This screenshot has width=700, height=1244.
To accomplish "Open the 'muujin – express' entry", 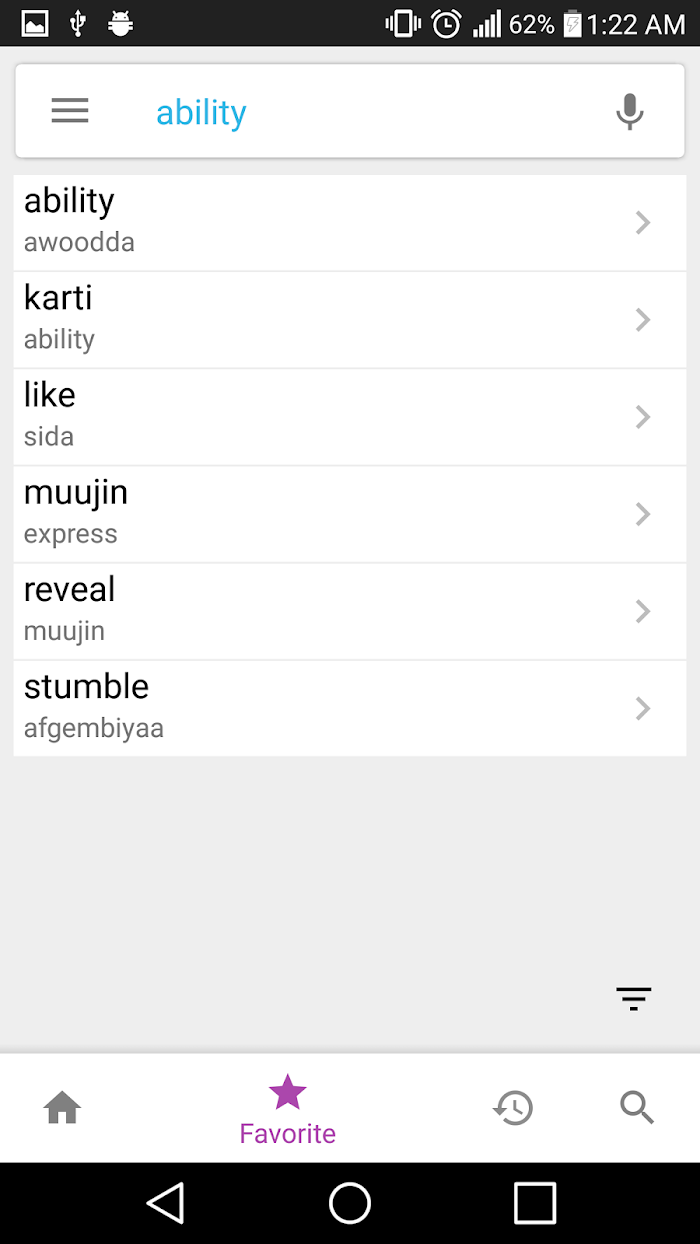I will [350, 514].
